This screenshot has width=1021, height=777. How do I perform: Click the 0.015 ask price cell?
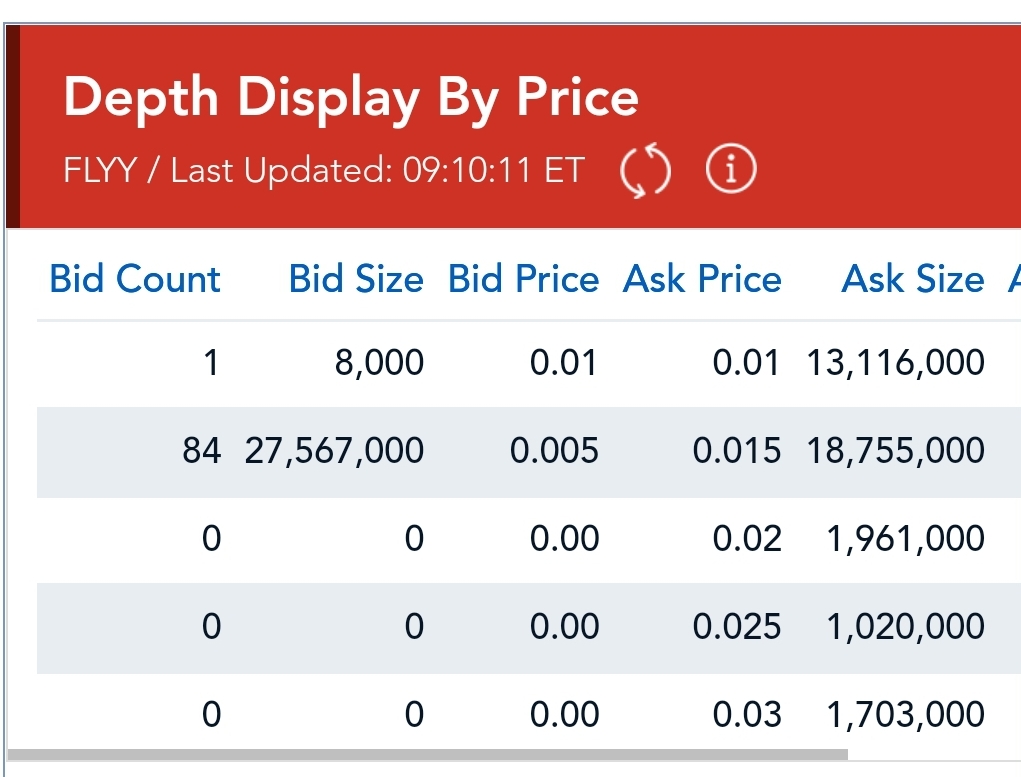pos(736,451)
